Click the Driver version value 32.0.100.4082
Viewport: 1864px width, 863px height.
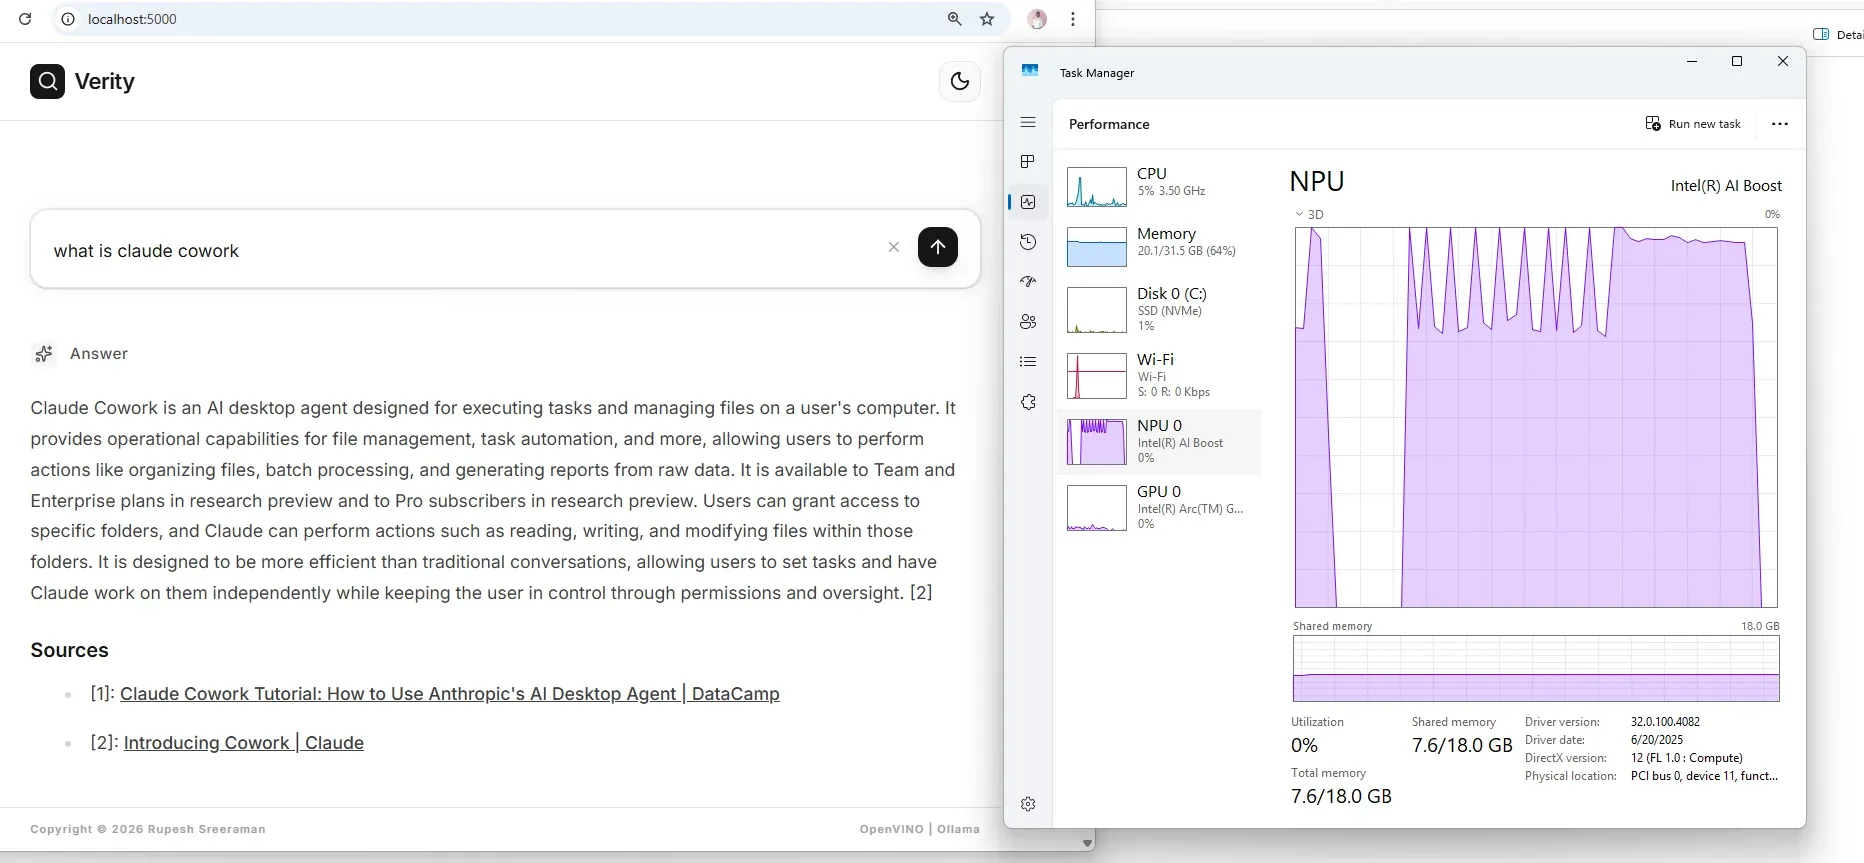point(1665,722)
